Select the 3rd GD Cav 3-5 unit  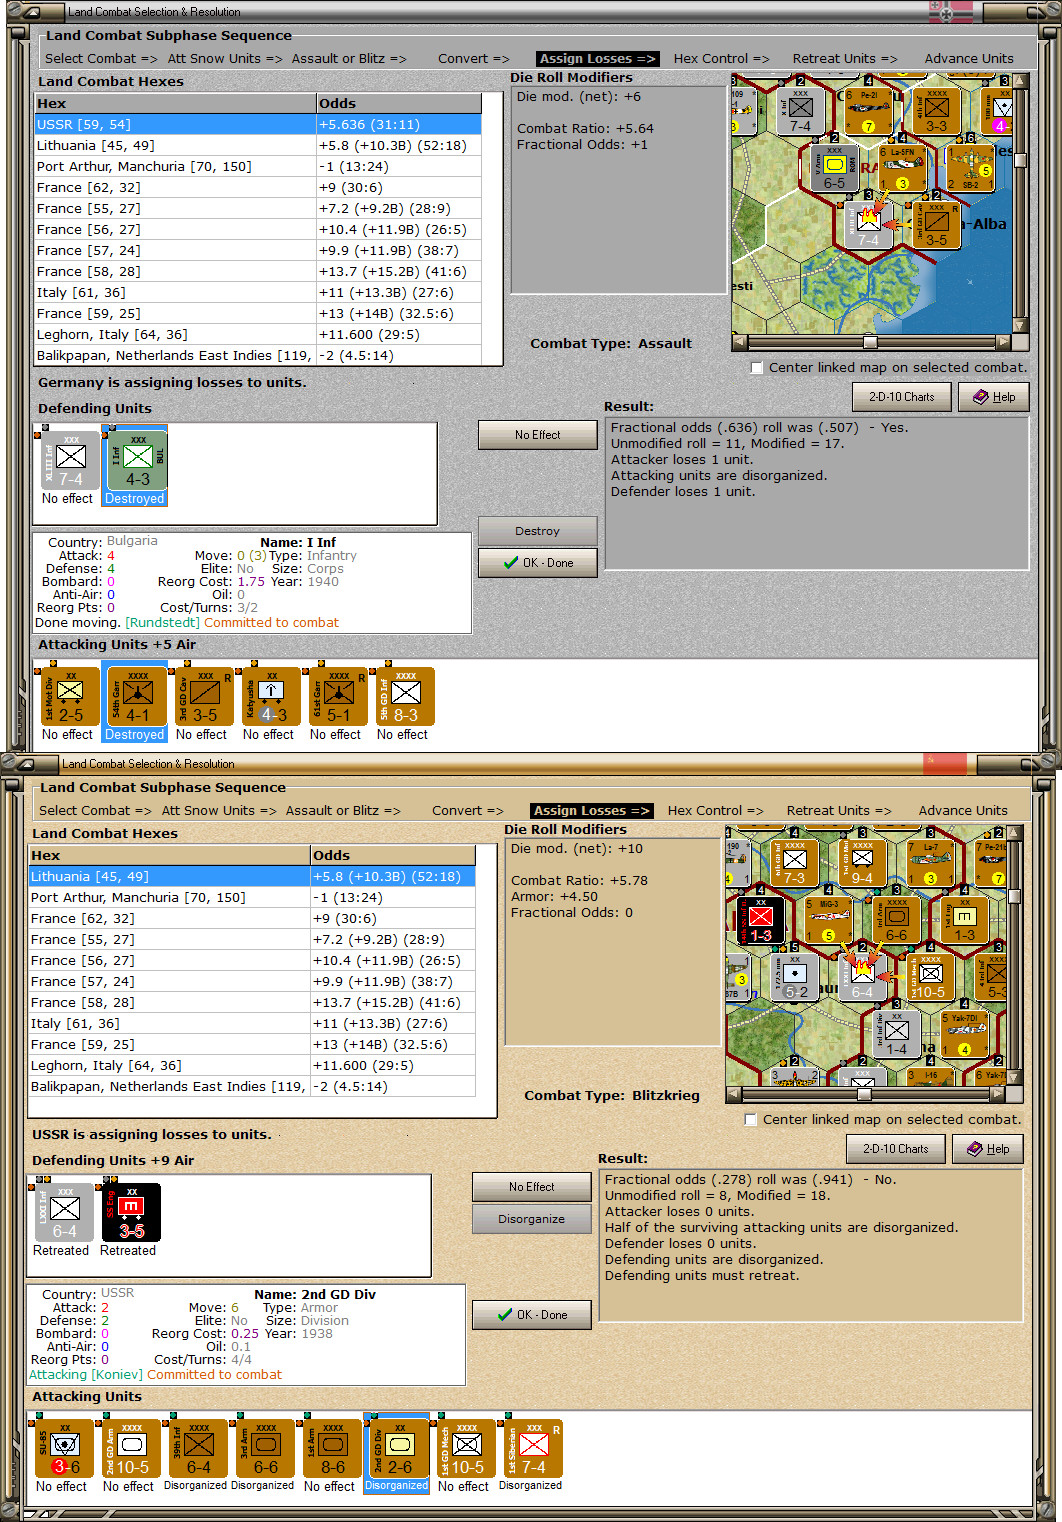tap(204, 696)
